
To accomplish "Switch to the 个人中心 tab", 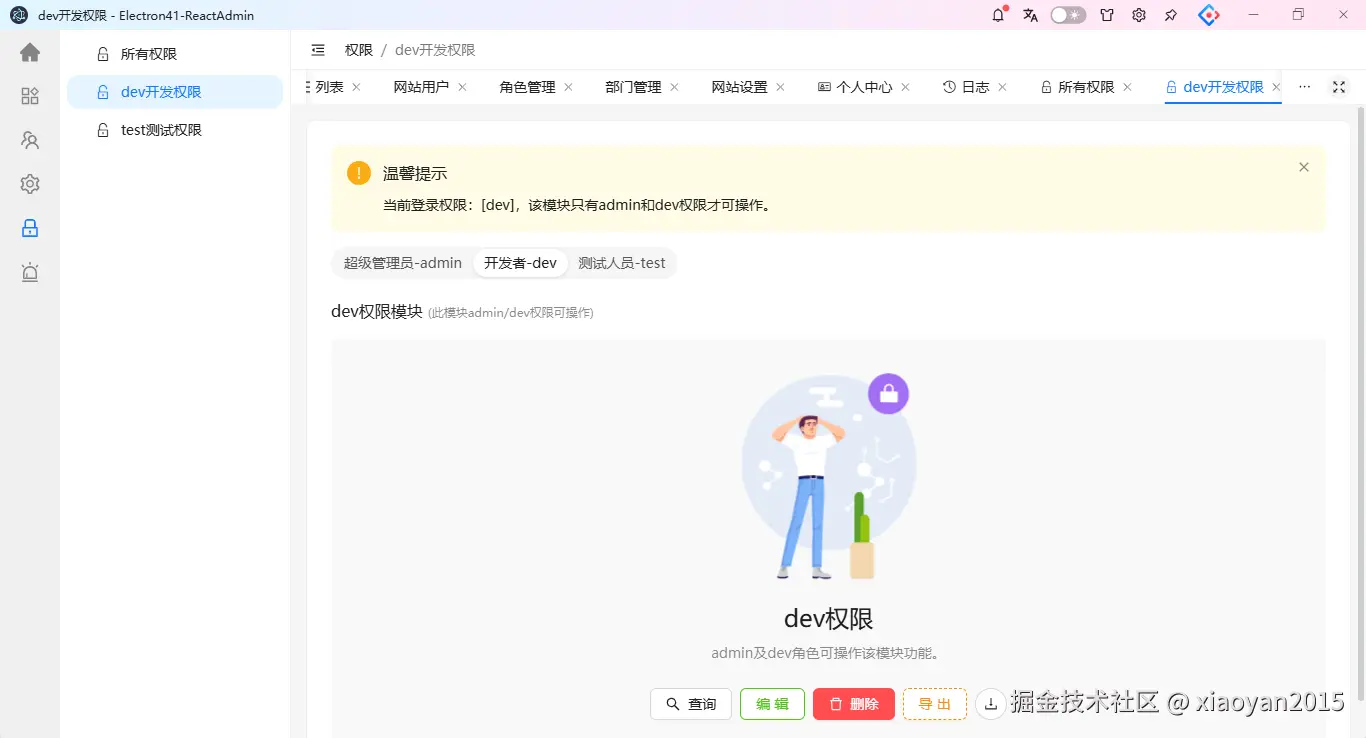I will 855,87.
